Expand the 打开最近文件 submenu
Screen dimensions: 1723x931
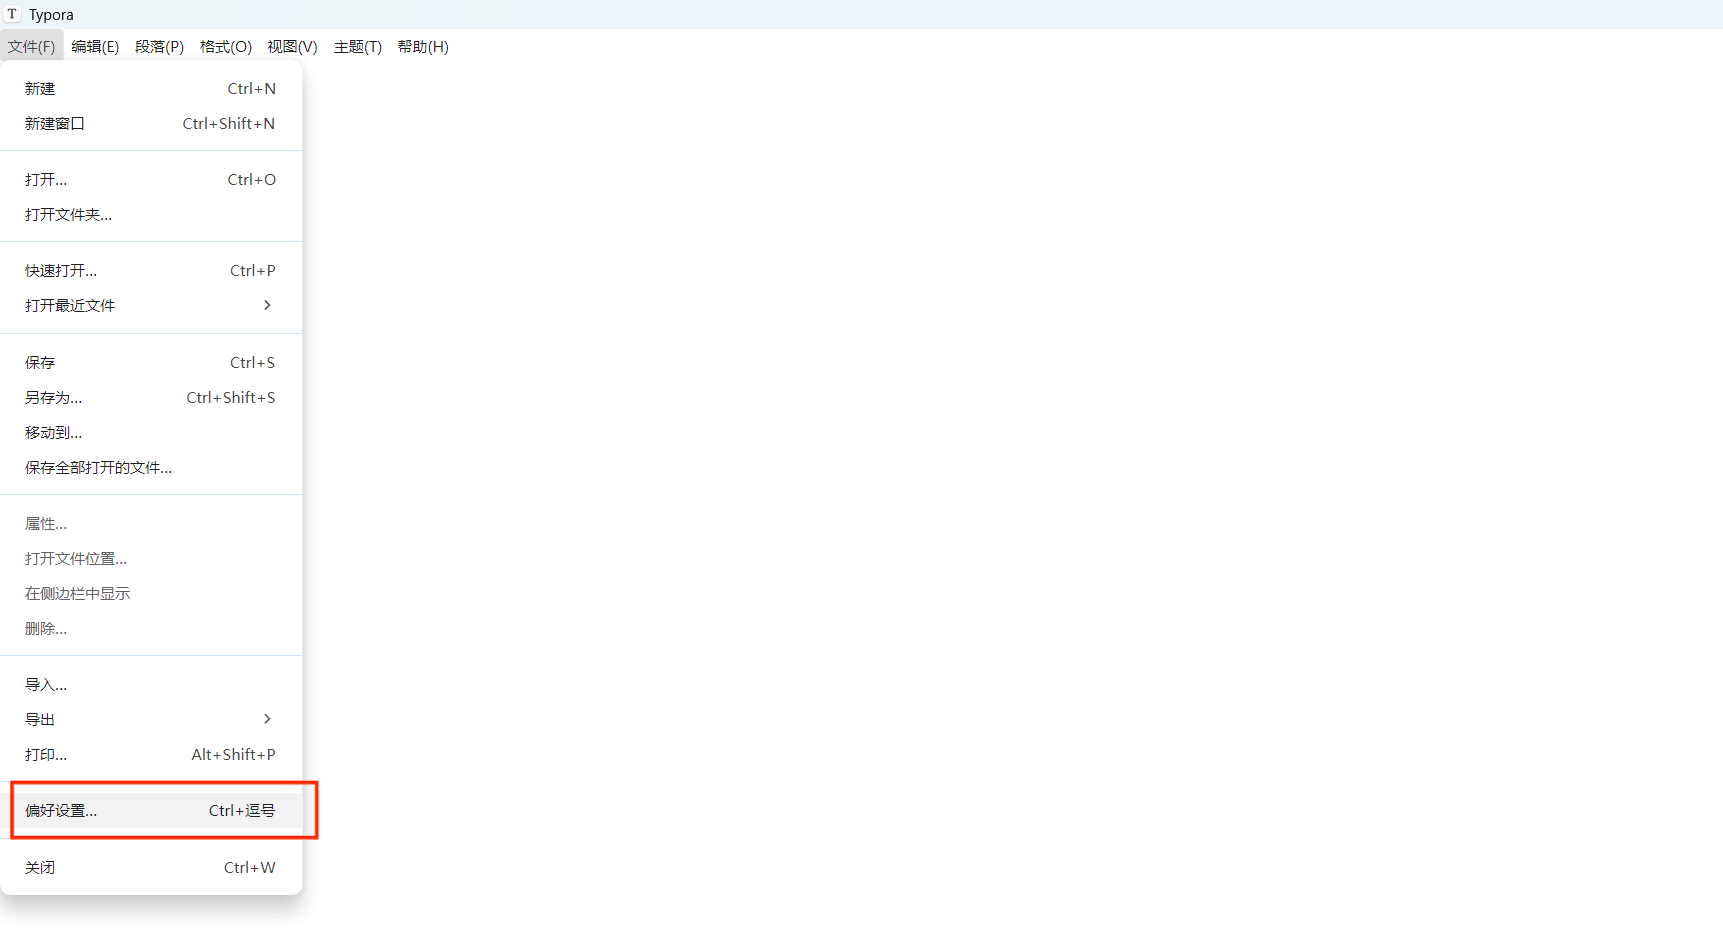tap(266, 306)
